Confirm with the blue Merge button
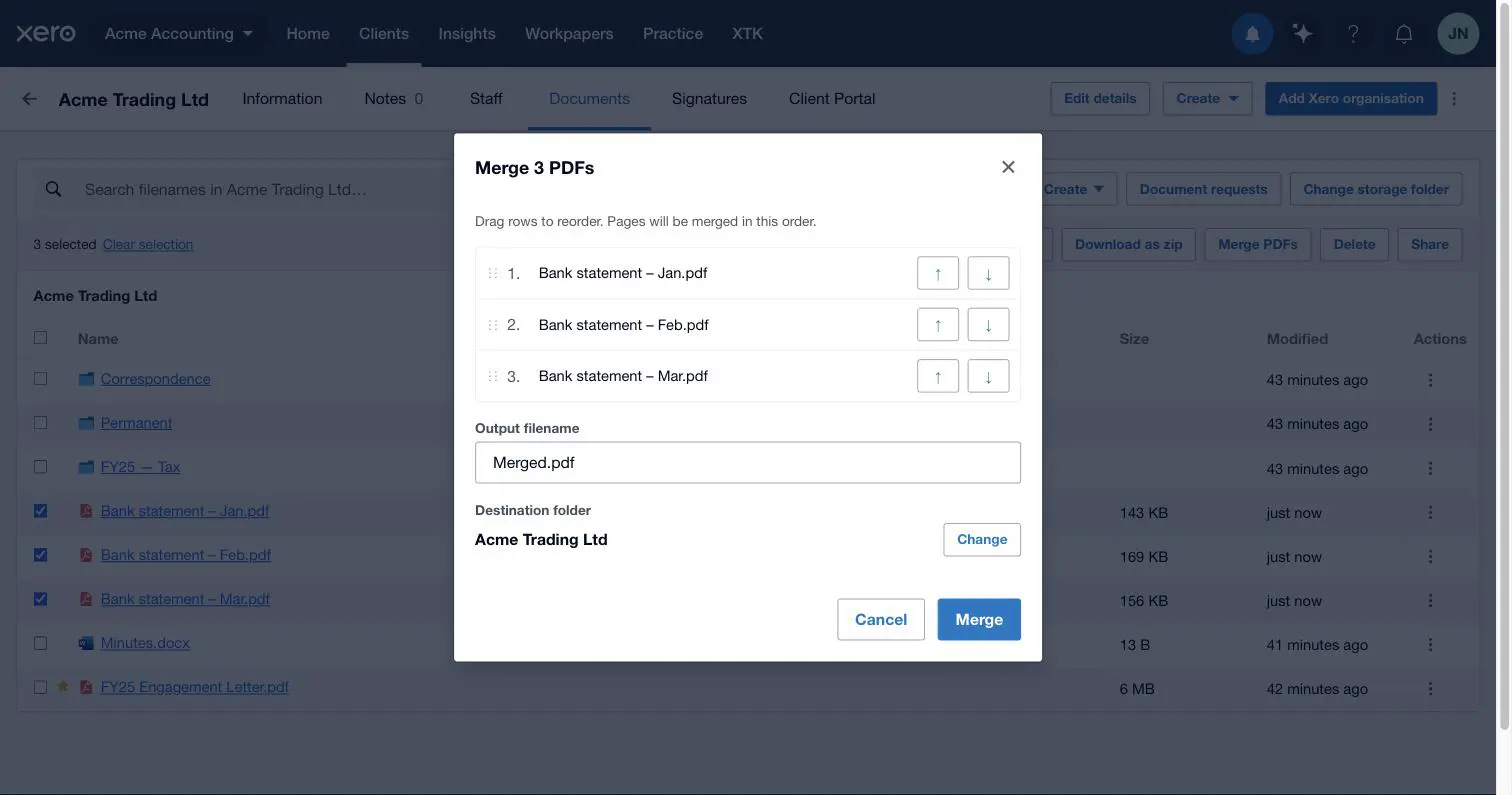The width and height of the screenshot is (1512, 795). [979, 619]
